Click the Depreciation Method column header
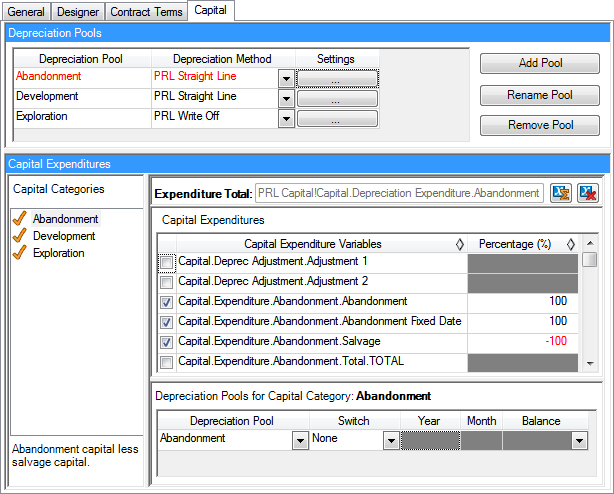Image resolution: width=614 pixels, height=494 pixels. click(x=222, y=59)
